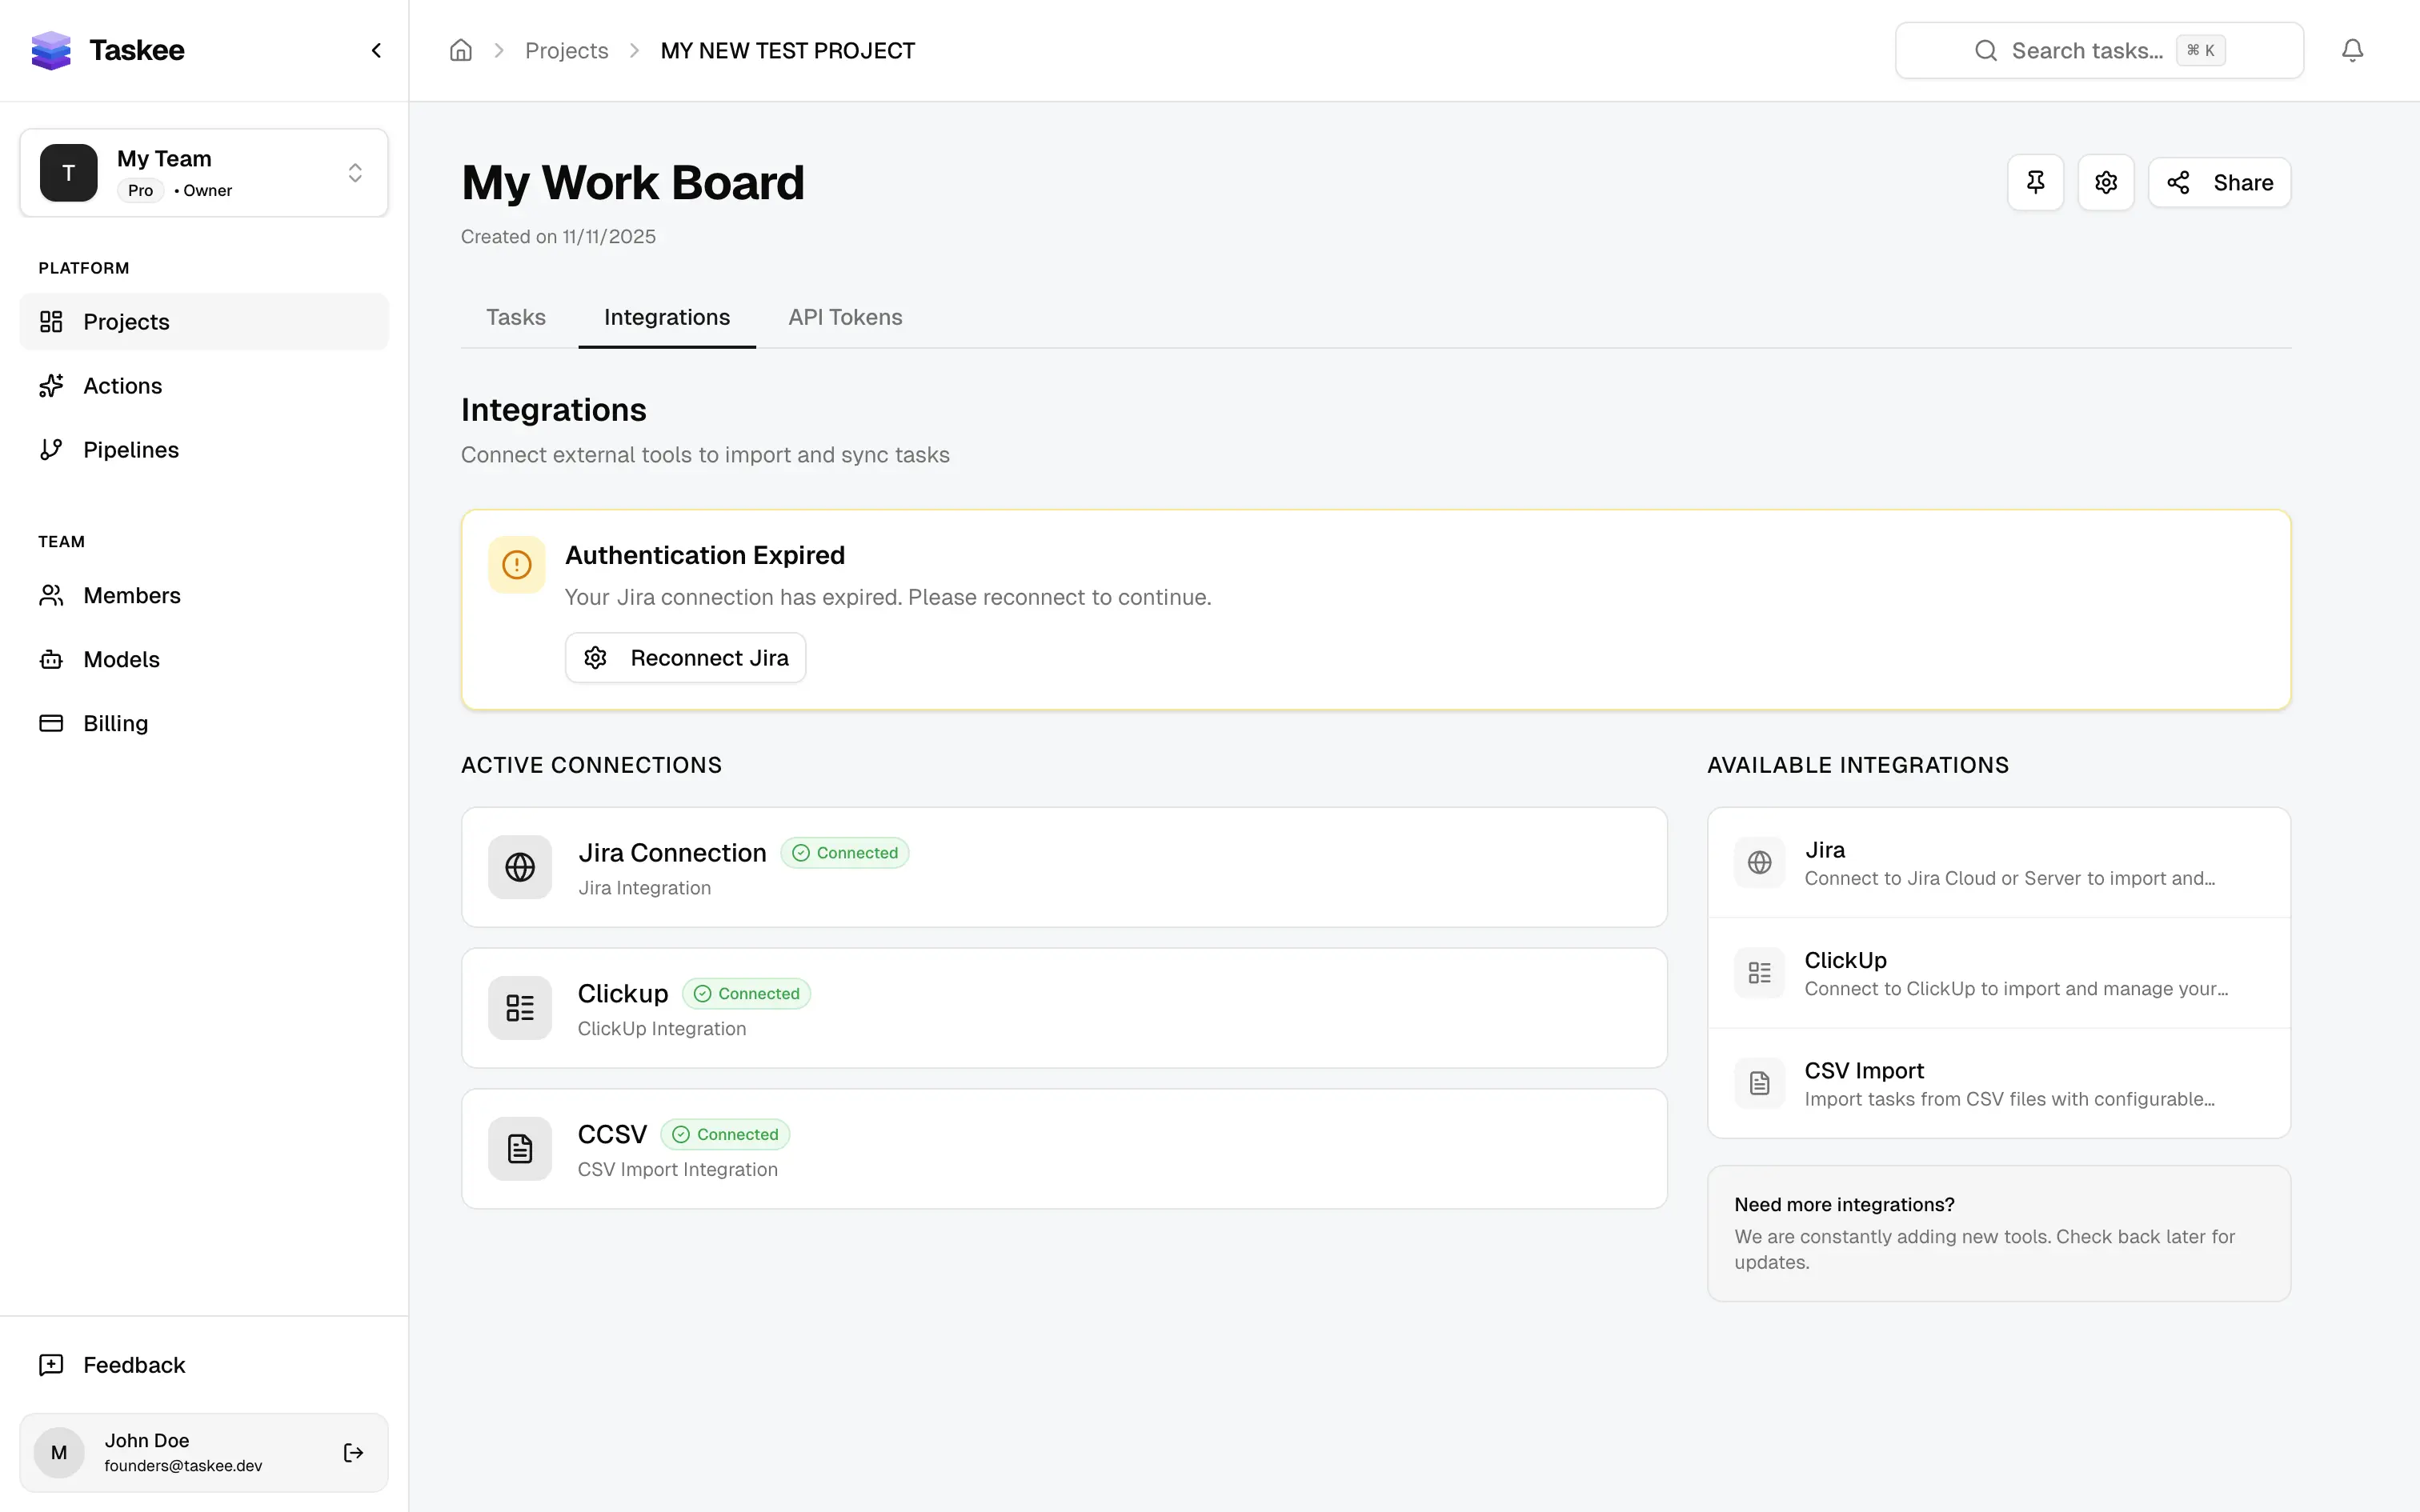Click the Reconnect Jira button
Image resolution: width=2420 pixels, height=1512 pixels.
point(685,657)
